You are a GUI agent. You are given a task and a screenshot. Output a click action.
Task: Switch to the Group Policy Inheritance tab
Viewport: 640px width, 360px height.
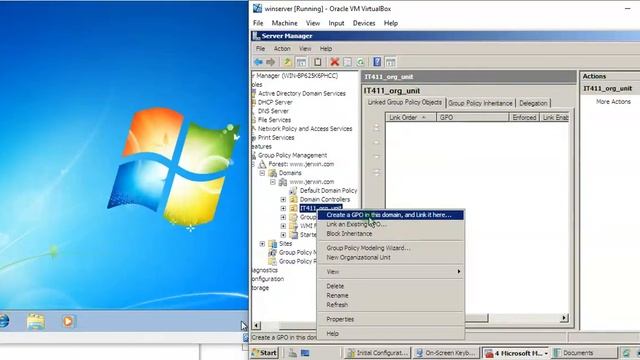pos(480,103)
